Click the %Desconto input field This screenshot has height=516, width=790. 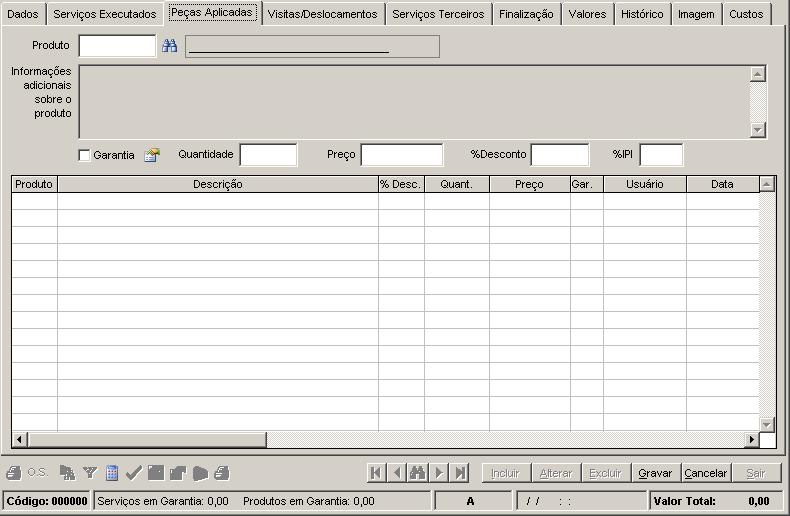(560, 155)
